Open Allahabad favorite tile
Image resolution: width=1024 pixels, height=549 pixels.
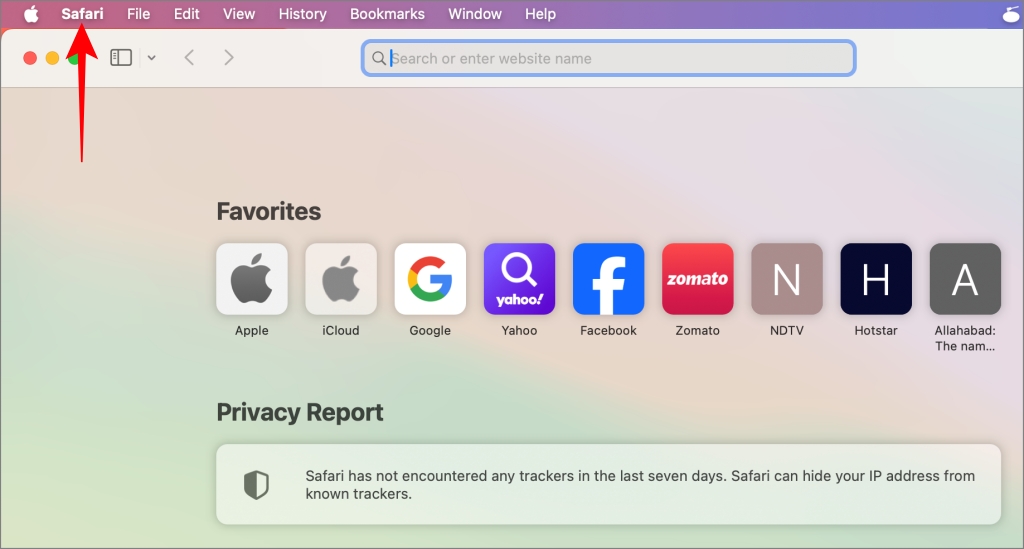pos(965,279)
